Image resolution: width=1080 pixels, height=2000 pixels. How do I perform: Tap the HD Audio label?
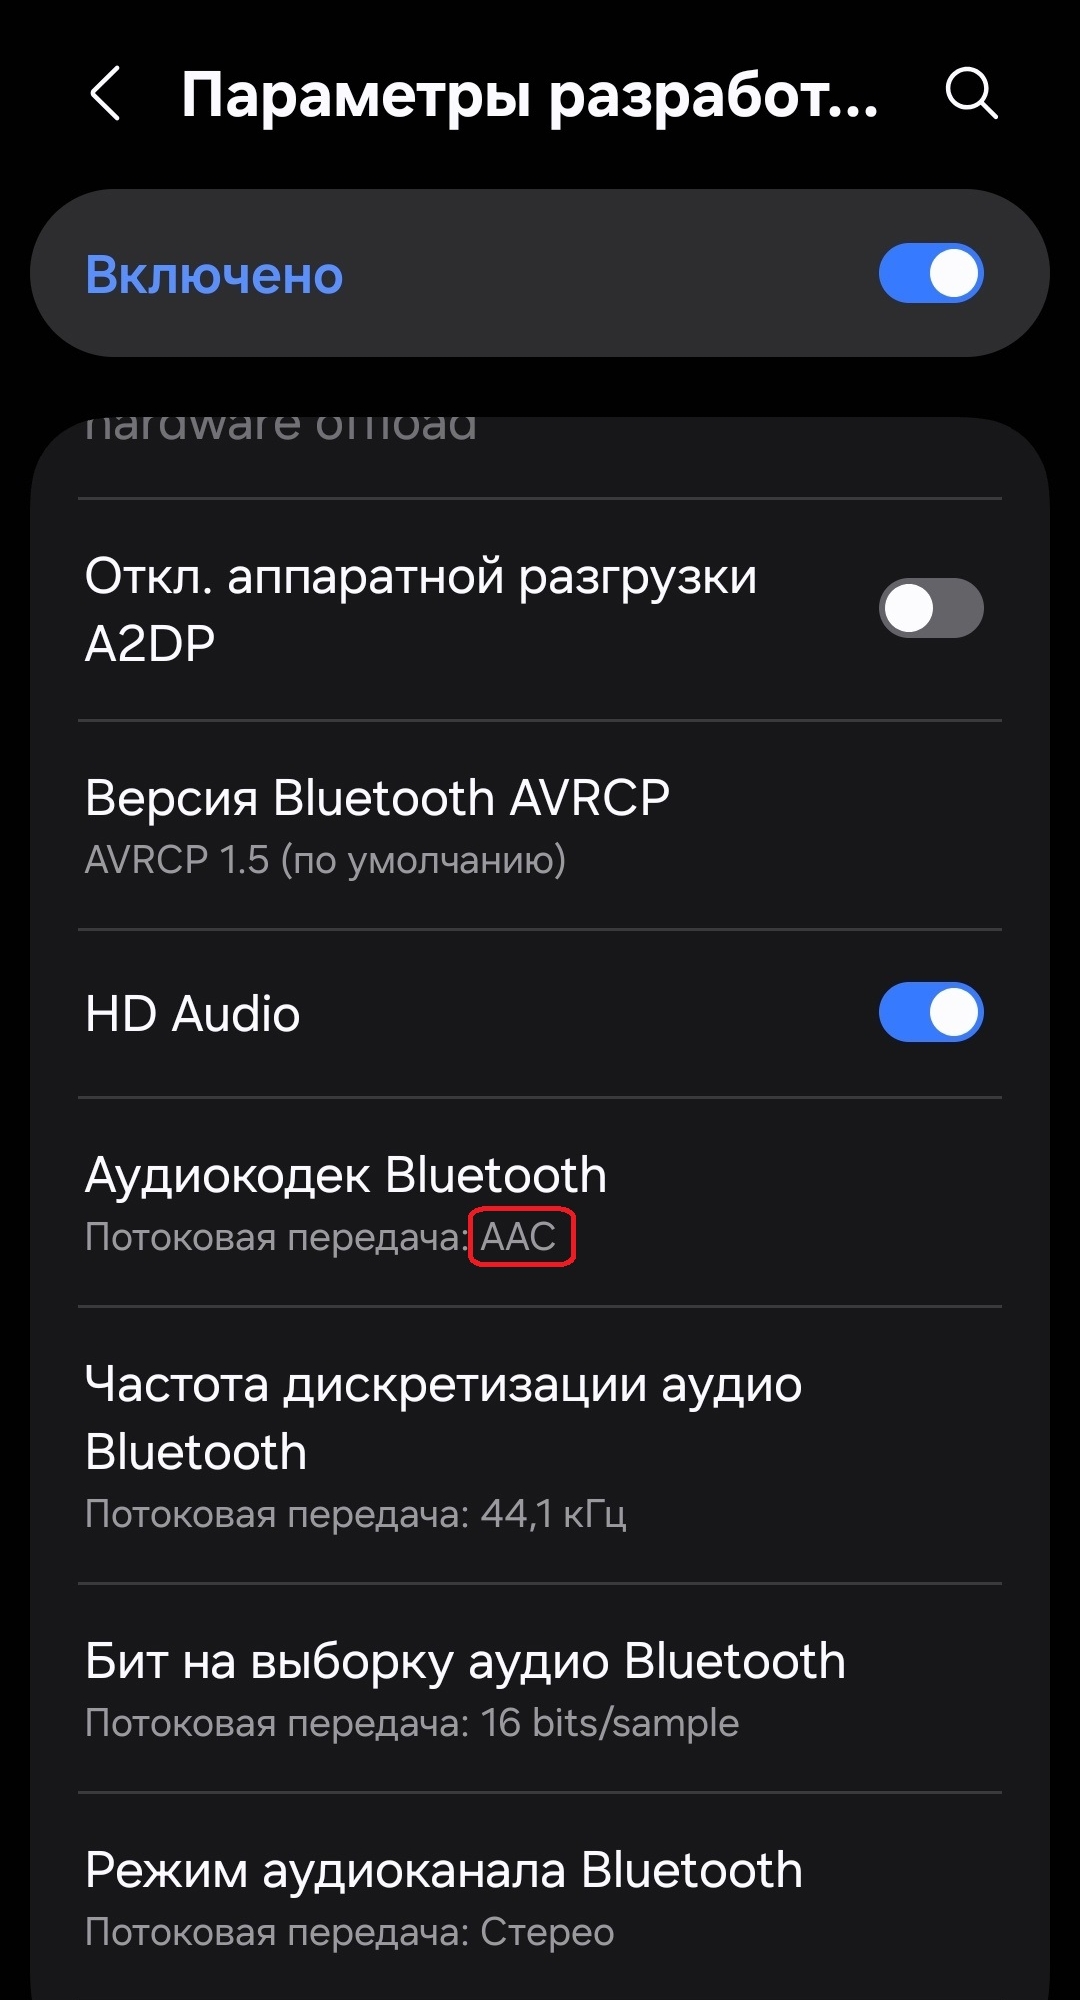point(193,1014)
